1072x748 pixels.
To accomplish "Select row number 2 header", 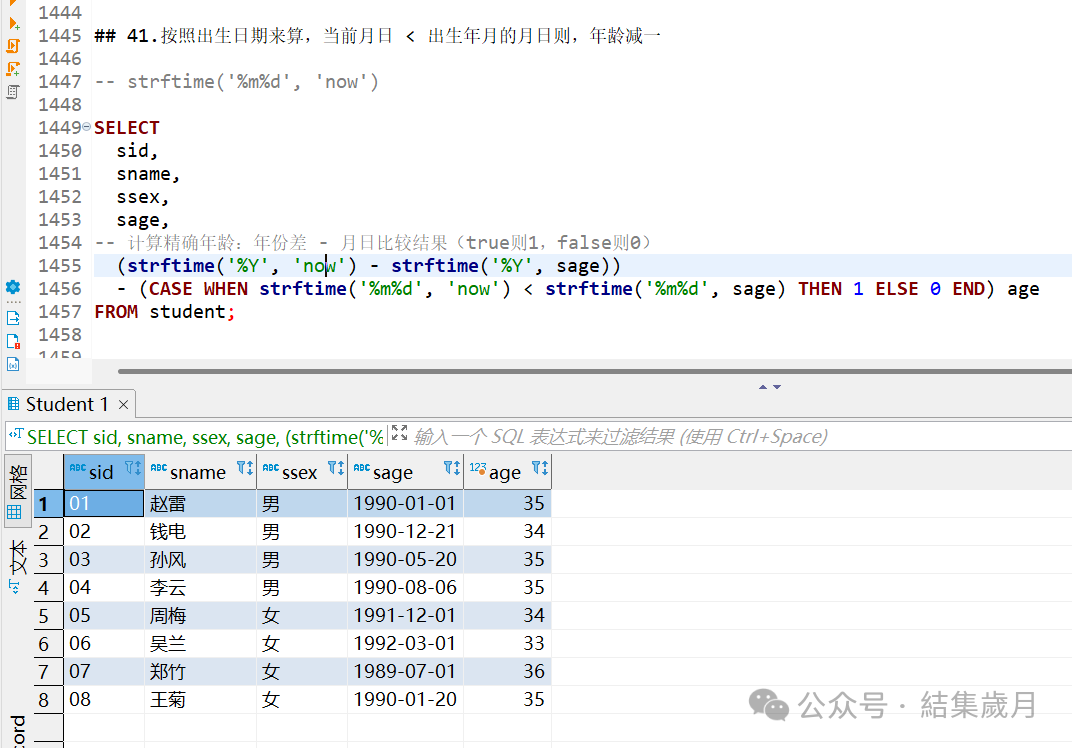I will [x=48, y=532].
